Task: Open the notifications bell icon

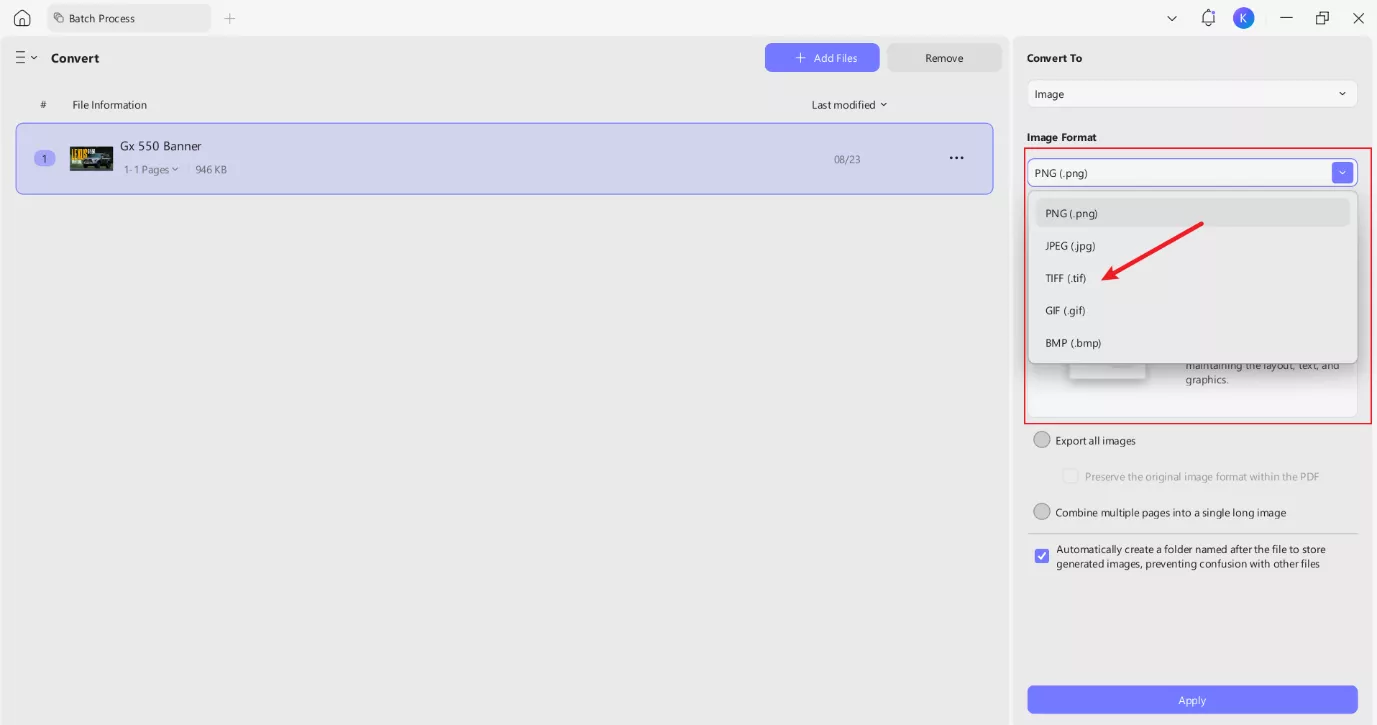Action: pos(1208,18)
